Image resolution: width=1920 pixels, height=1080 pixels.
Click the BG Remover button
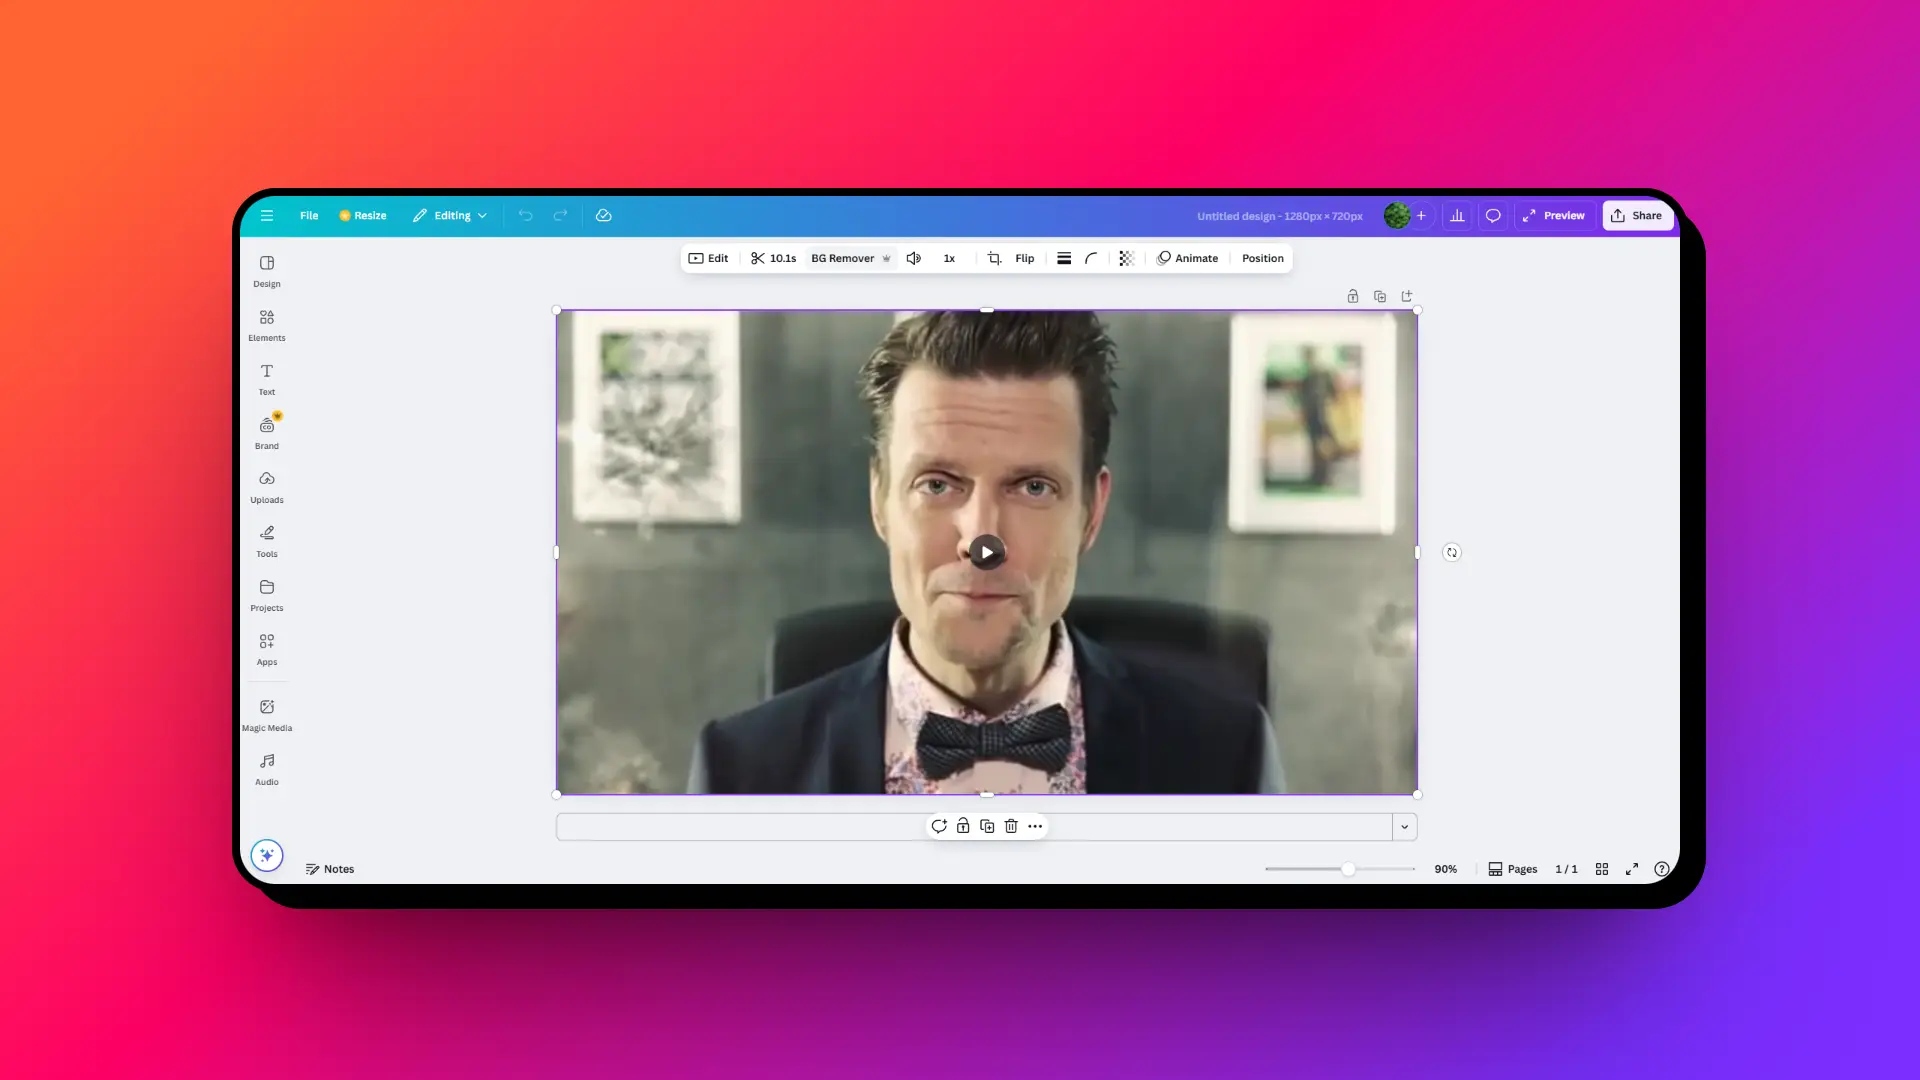851,258
